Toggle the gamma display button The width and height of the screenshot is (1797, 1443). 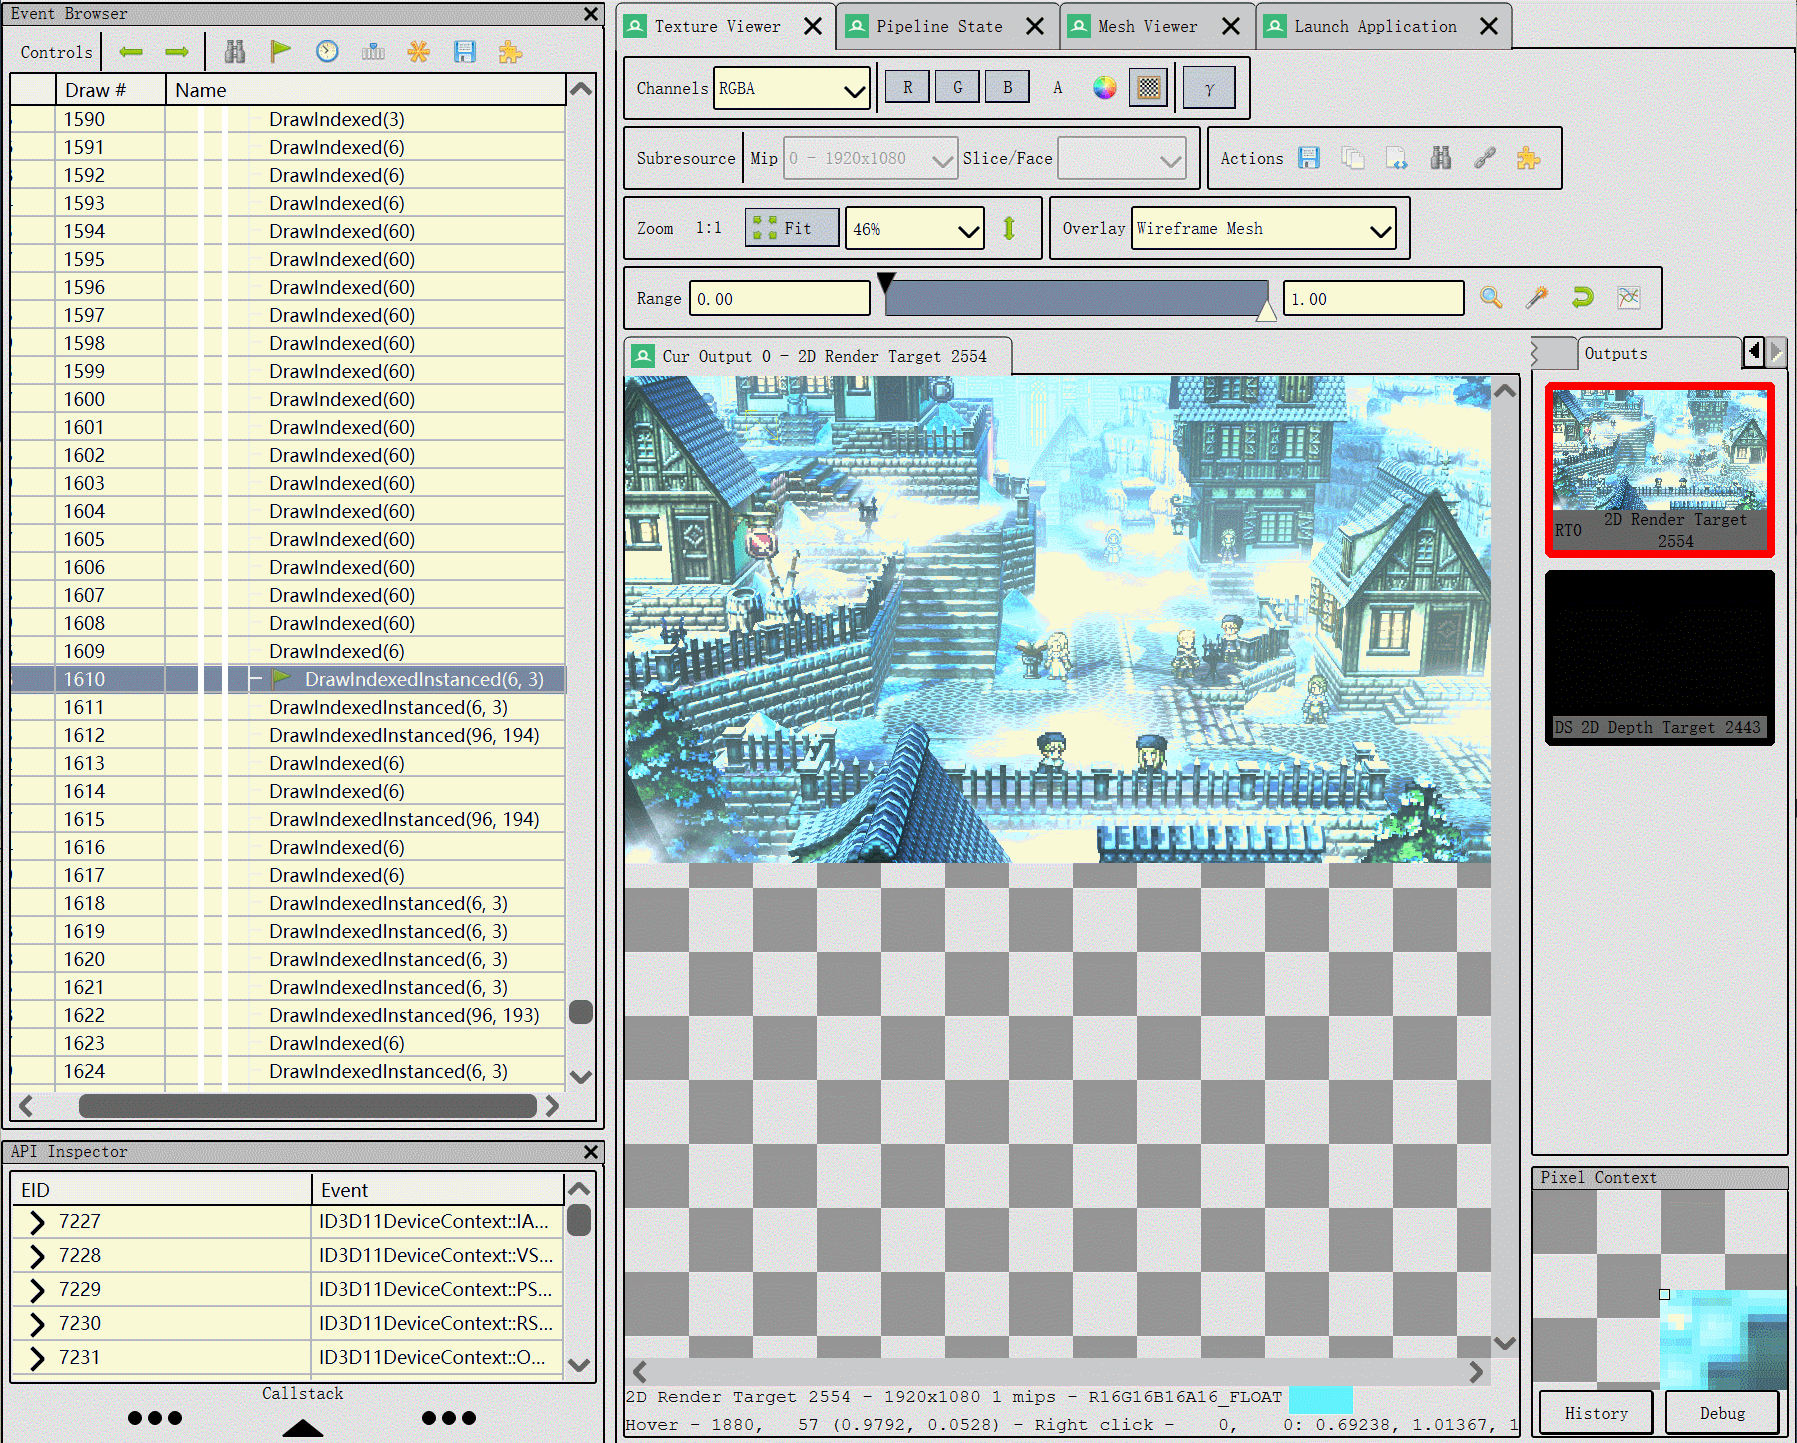pos(1209,88)
